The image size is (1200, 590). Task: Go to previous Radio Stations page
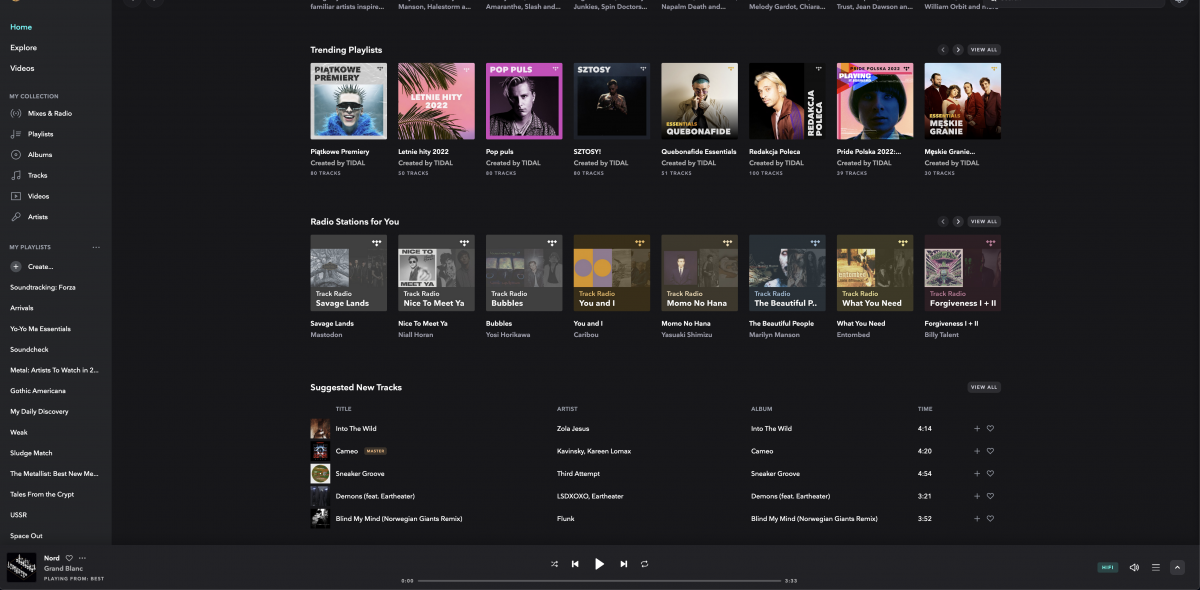(942, 221)
